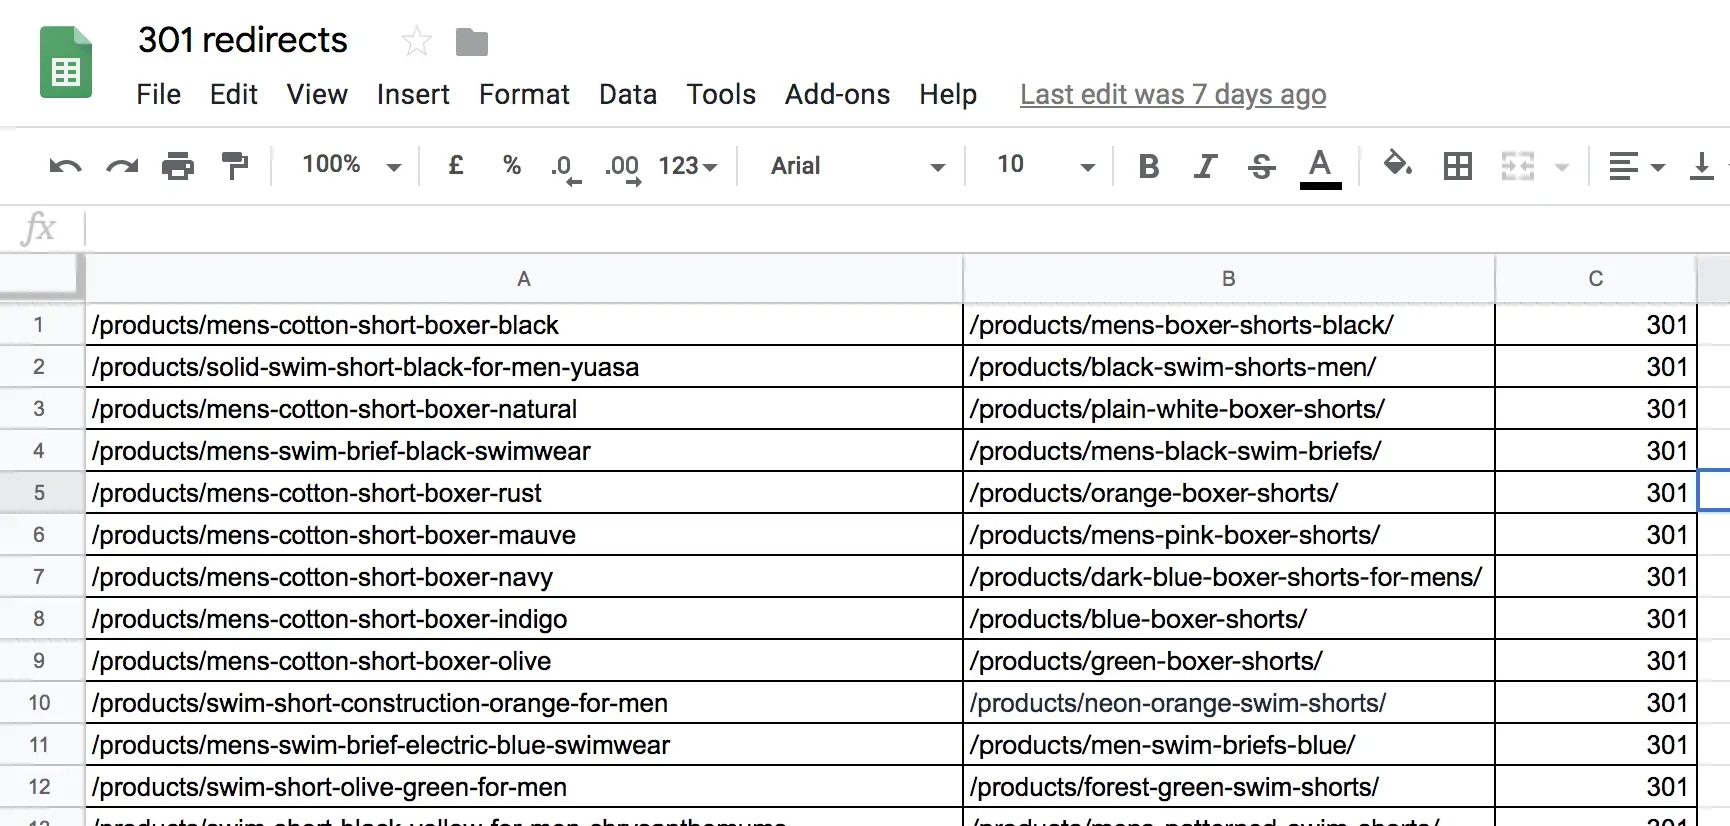Open the Add-ons menu

(837, 95)
